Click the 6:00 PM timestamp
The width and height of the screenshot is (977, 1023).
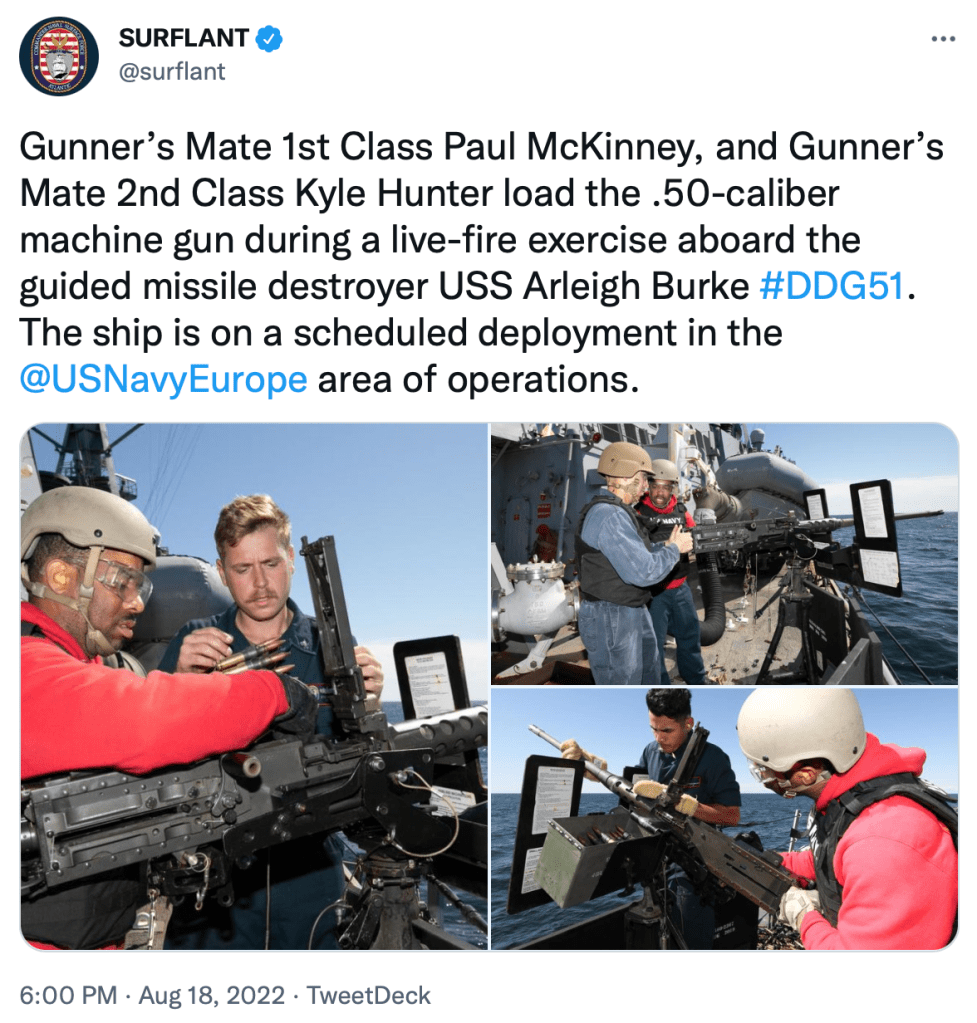[68, 996]
